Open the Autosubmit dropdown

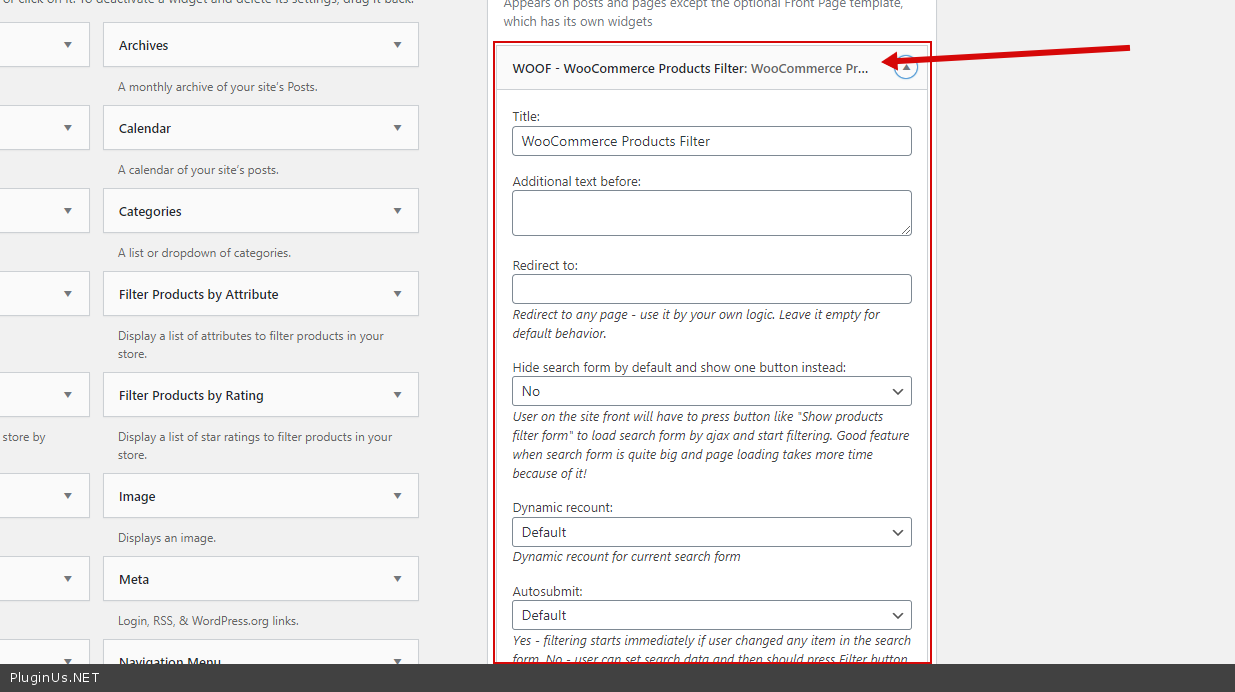pos(711,615)
